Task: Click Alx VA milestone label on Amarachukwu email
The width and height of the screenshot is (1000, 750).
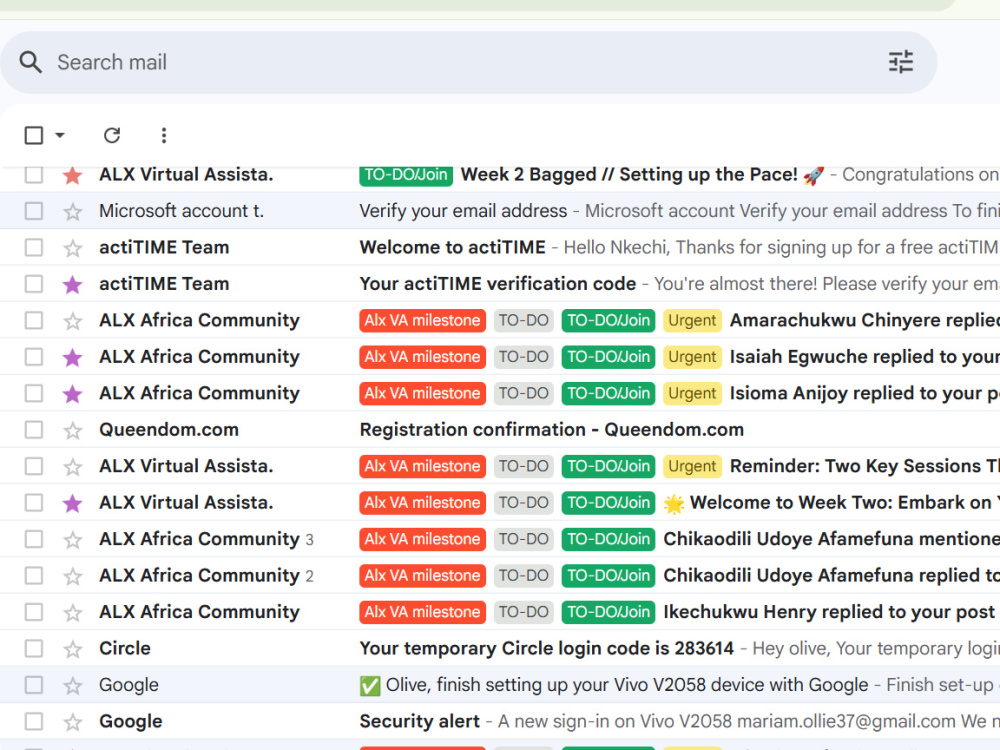Action: 422,320
